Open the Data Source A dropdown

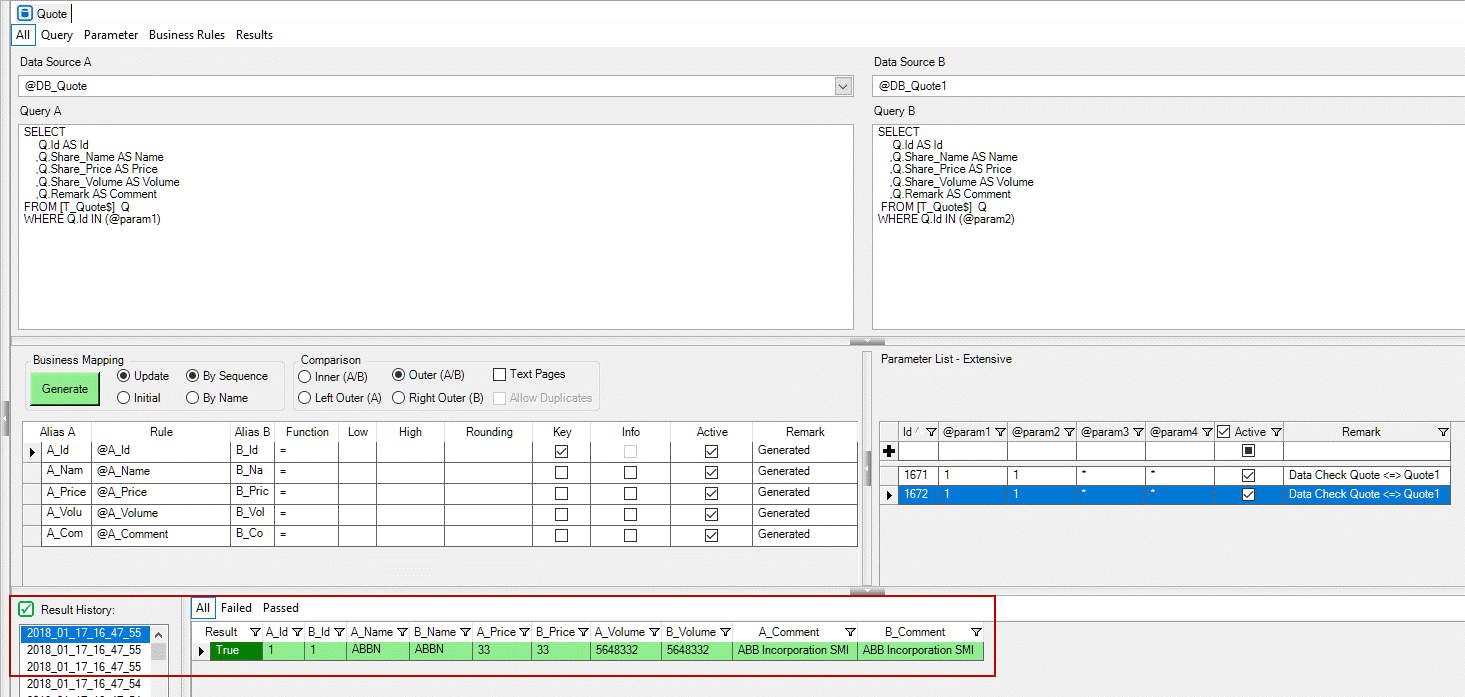[x=843, y=86]
